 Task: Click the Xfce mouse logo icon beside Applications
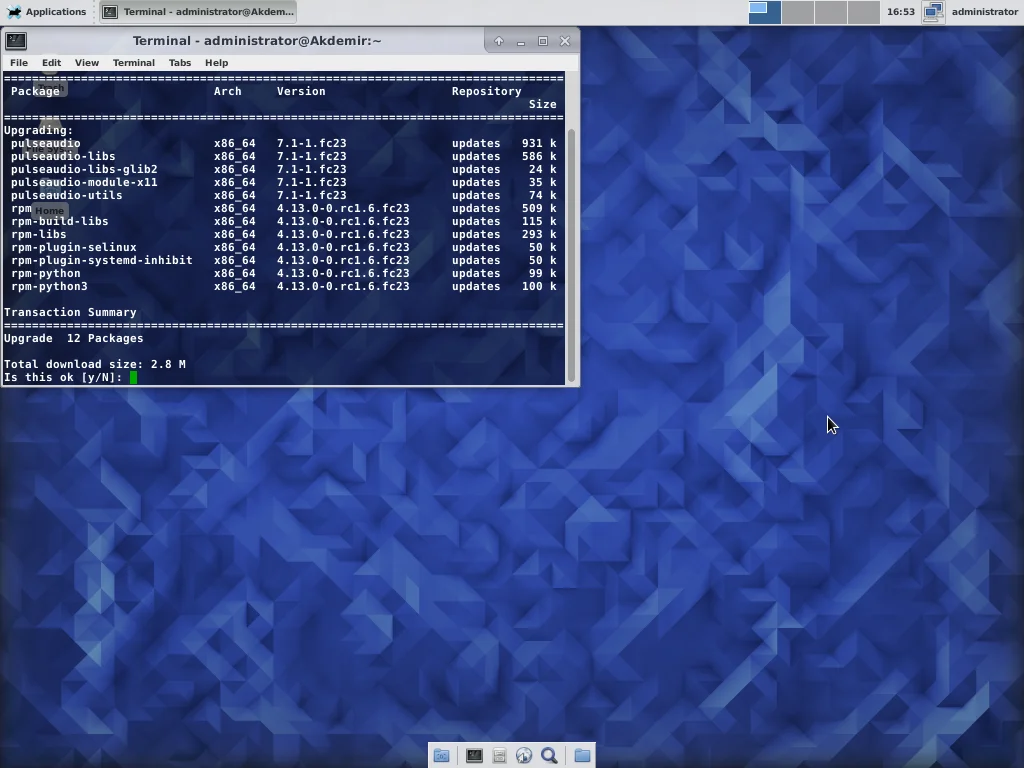(14, 12)
